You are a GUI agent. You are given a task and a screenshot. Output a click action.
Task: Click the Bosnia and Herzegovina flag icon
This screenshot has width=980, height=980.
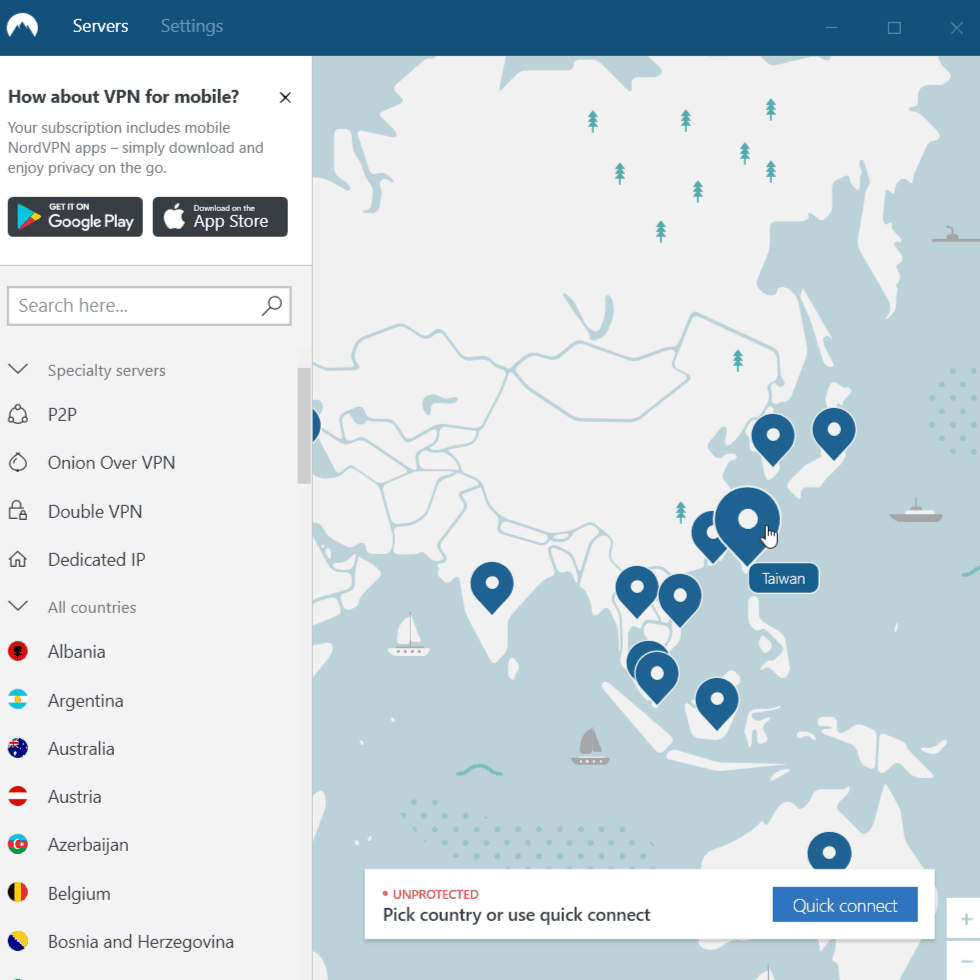pos(18,941)
